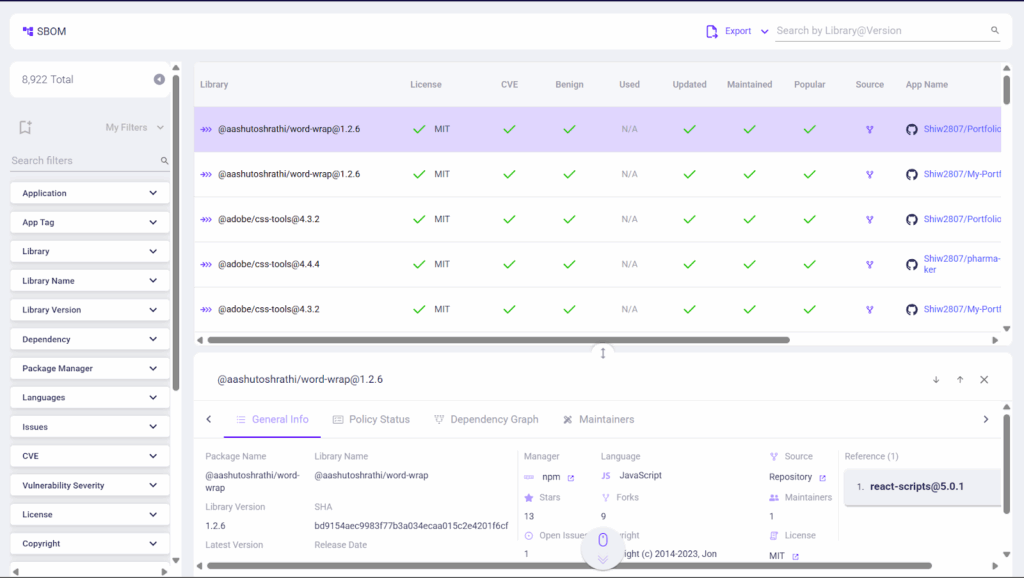
Task: Expand the Dependency filter
Action: (89, 339)
